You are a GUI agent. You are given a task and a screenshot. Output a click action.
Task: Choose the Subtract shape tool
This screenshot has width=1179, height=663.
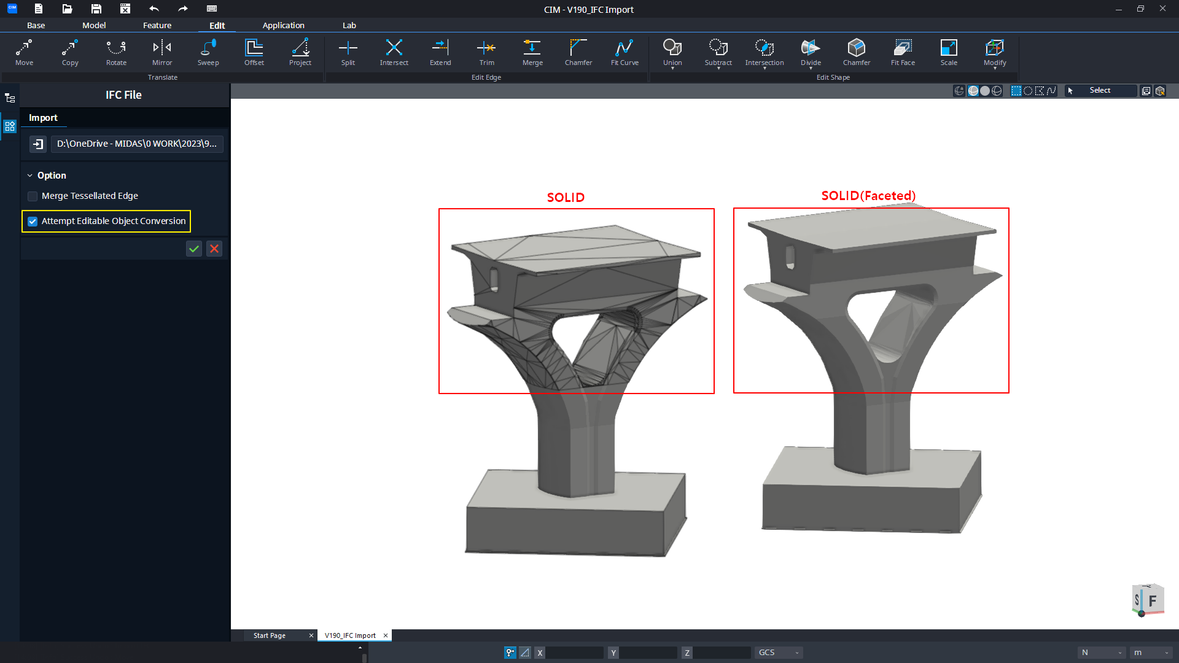click(718, 53)
